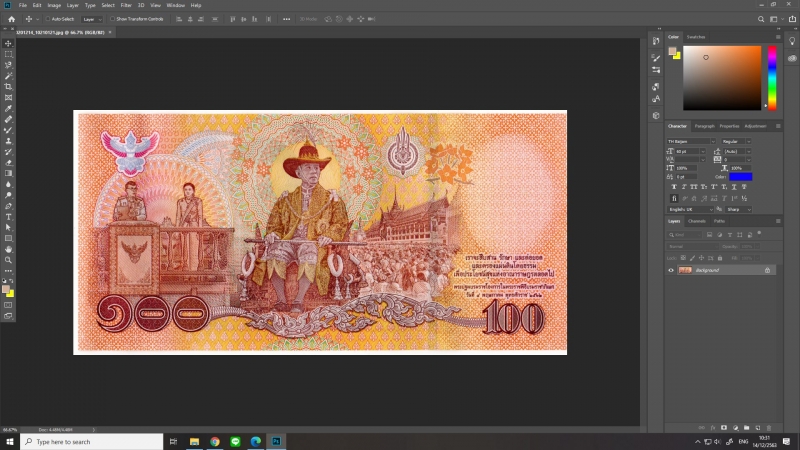Open the Color panel options menu
The height and width of the screenshot is (450, 800).
tap(778, 37)
